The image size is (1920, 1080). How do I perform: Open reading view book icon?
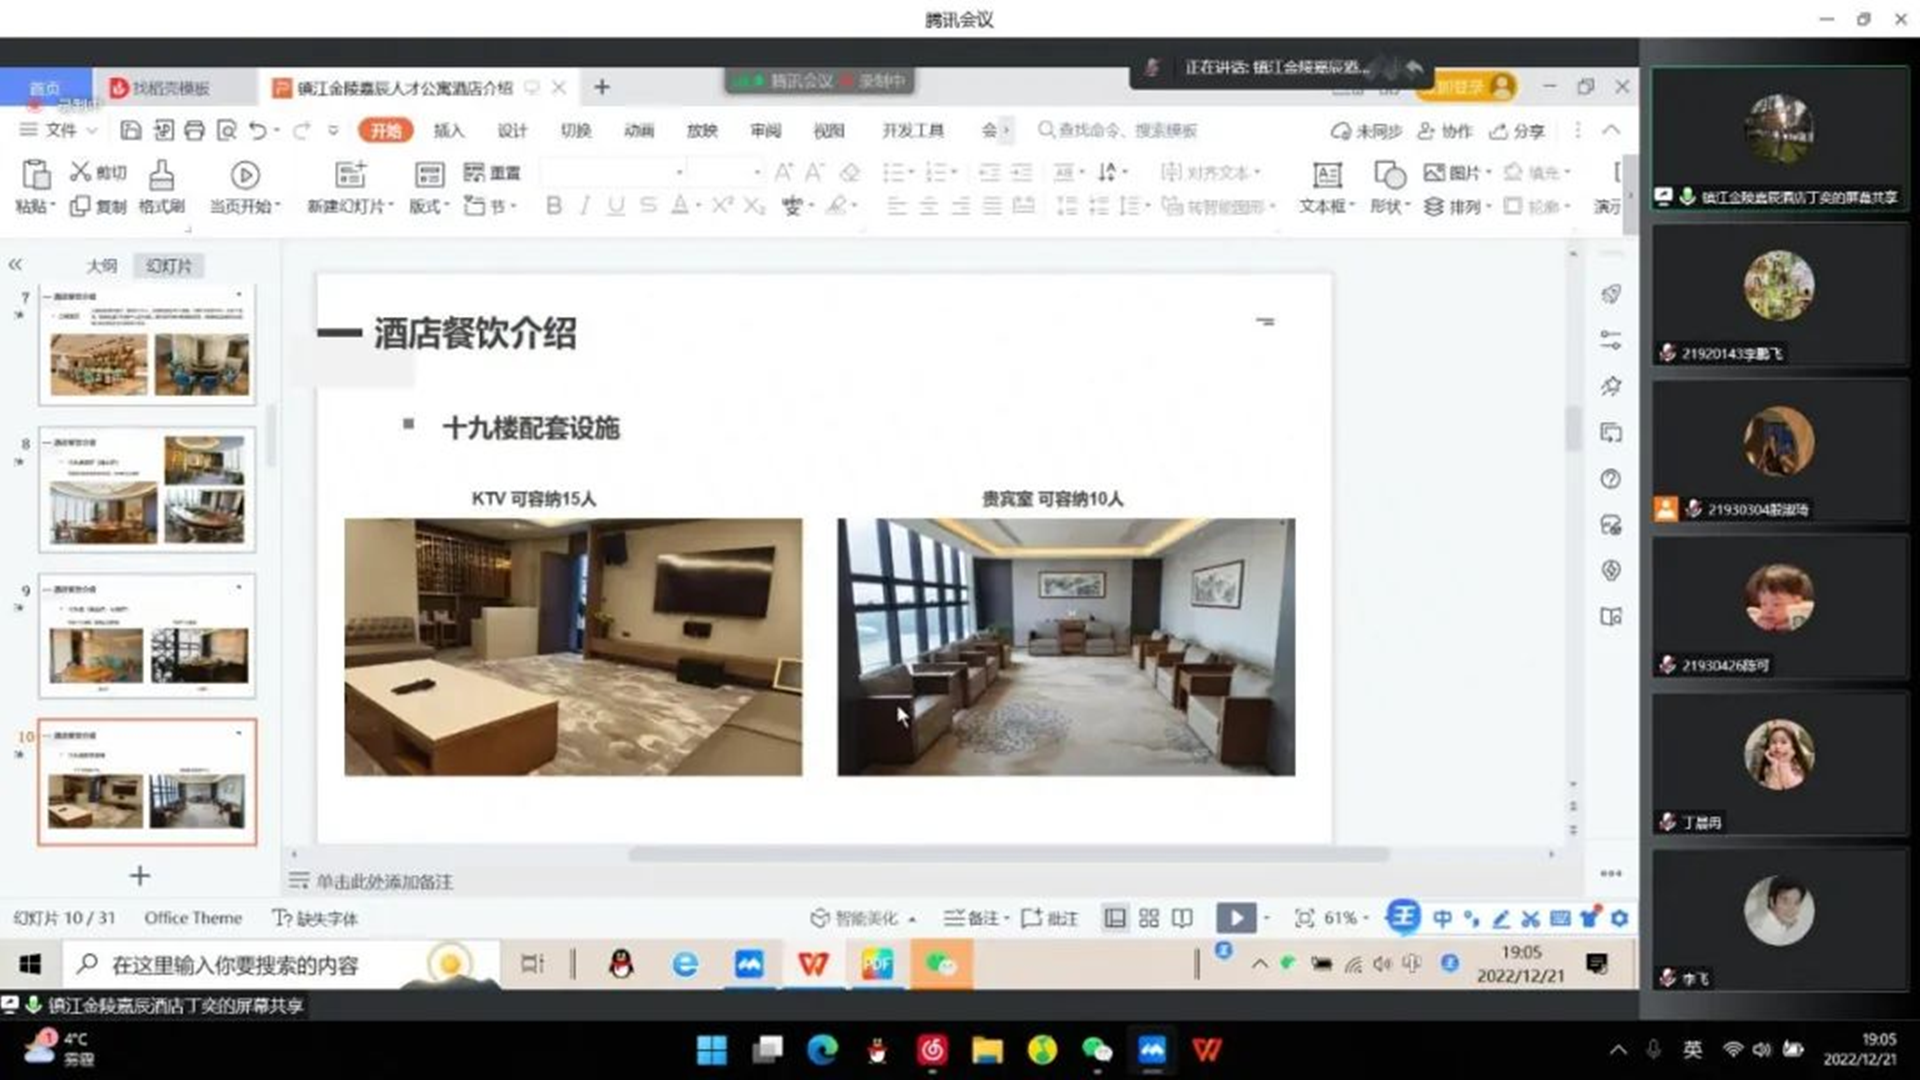[1182, 918]
